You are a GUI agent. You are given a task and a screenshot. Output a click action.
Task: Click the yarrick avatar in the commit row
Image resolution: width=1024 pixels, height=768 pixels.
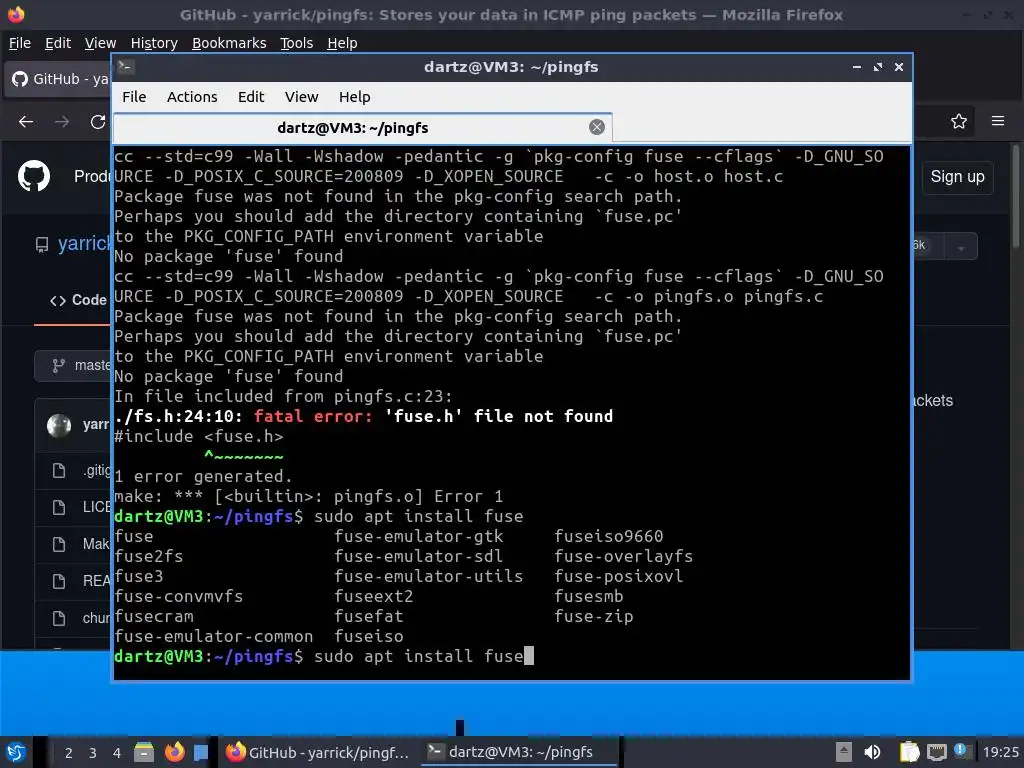(59, 425)
